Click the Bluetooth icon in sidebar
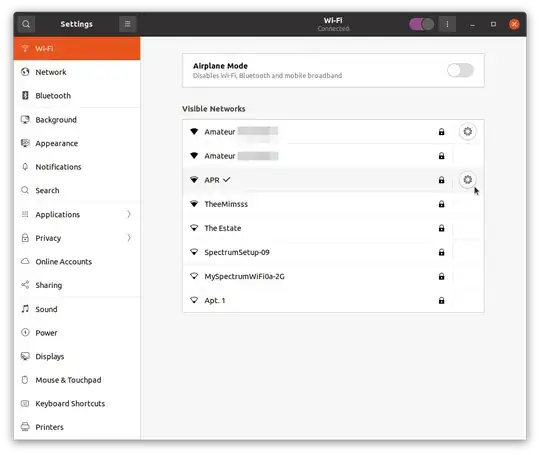Image resolution: width=540 pixels, height=455 pixels. tap(25, 95)
